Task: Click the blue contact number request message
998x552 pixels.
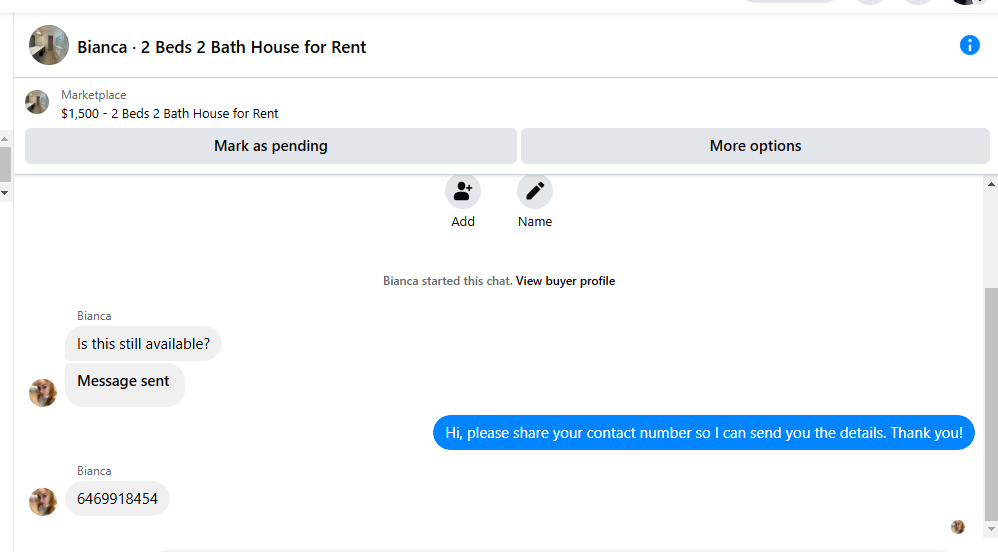Action: coord(704,433)
